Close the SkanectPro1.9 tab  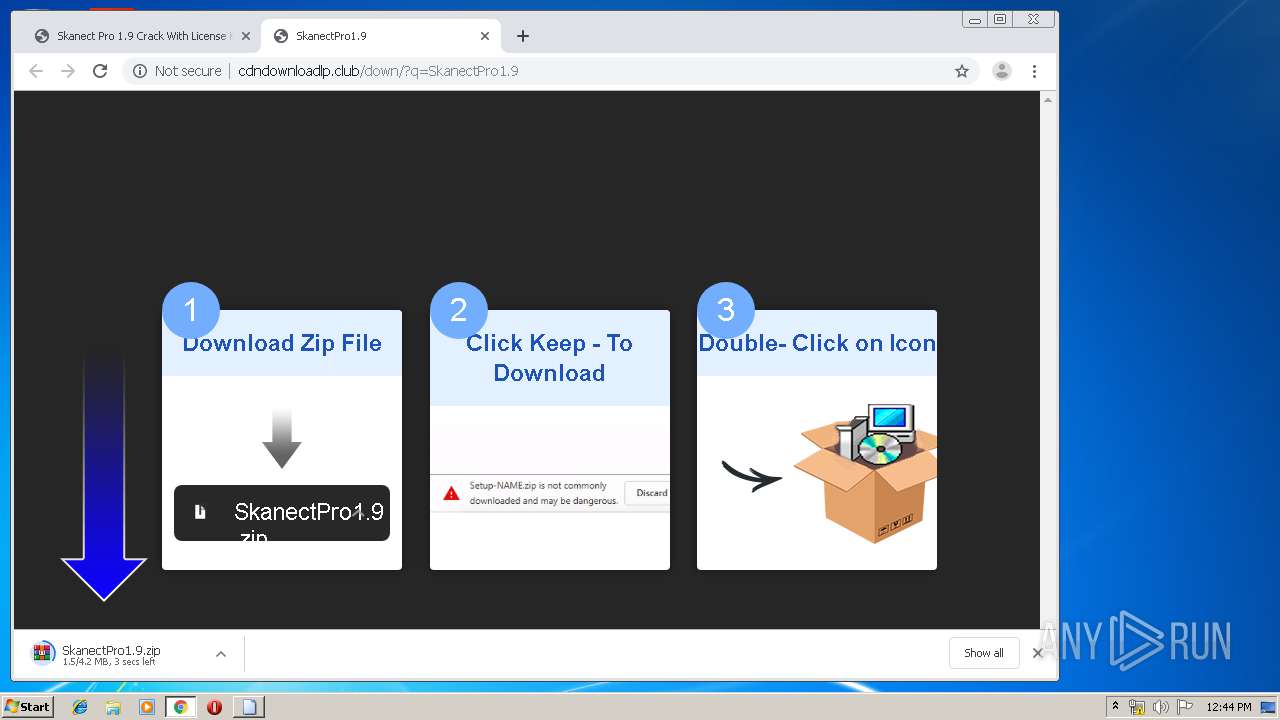click(485, 36)
